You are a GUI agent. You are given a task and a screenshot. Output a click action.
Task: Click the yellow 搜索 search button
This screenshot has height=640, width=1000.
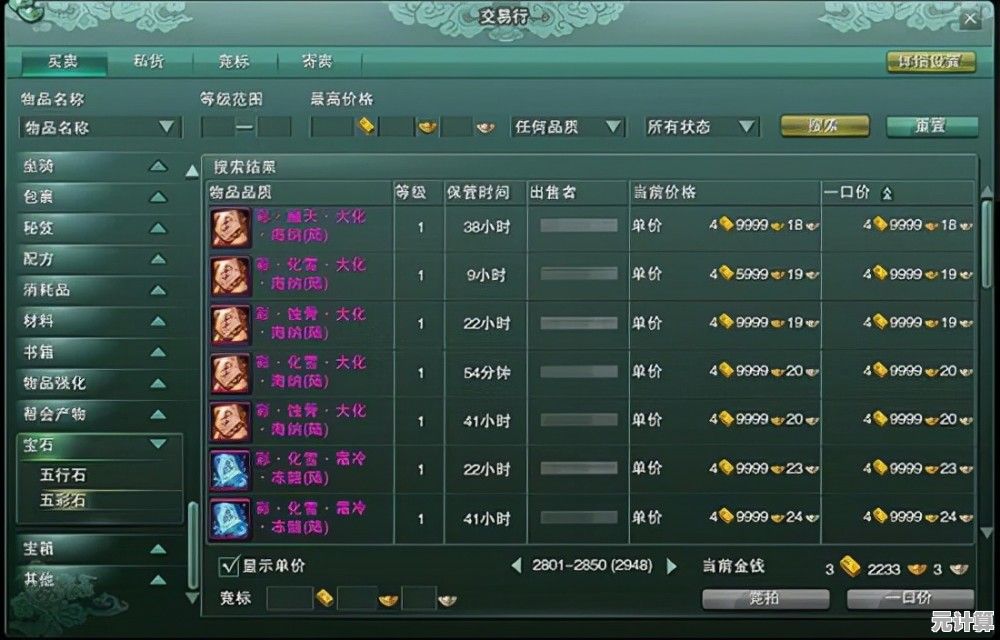point(825,126)
